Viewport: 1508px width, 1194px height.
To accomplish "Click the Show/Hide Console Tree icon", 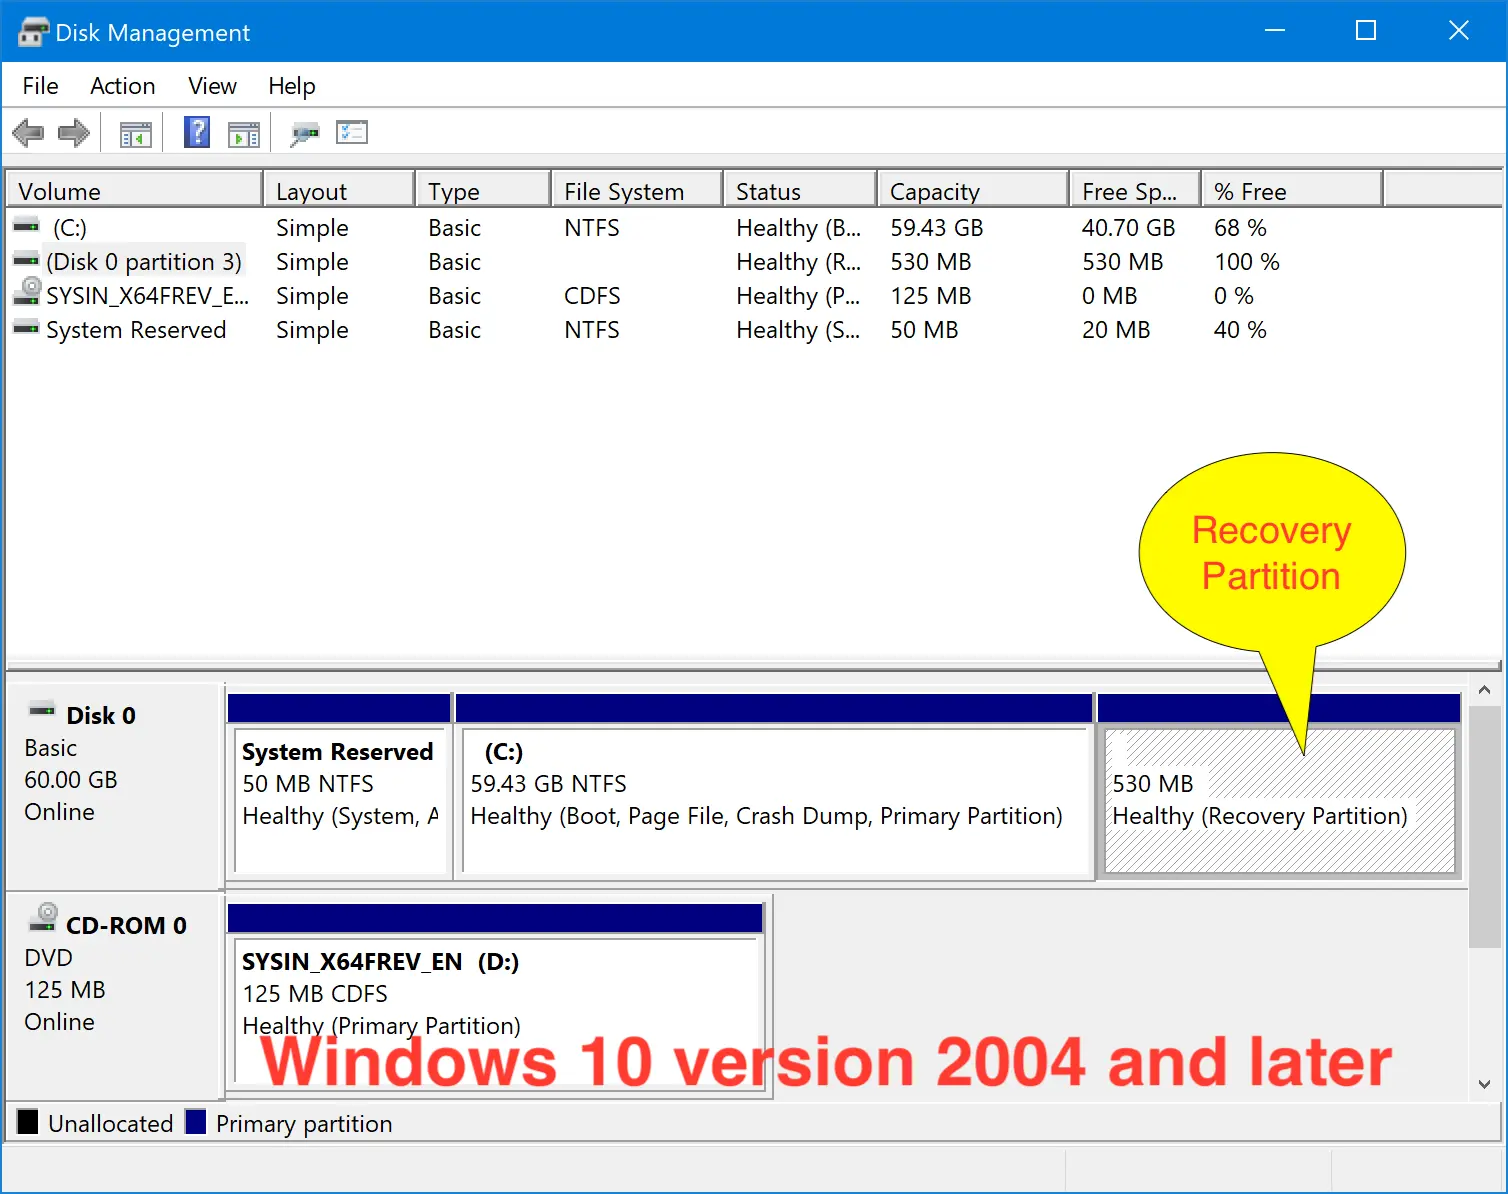I will [x=135, y=133].
